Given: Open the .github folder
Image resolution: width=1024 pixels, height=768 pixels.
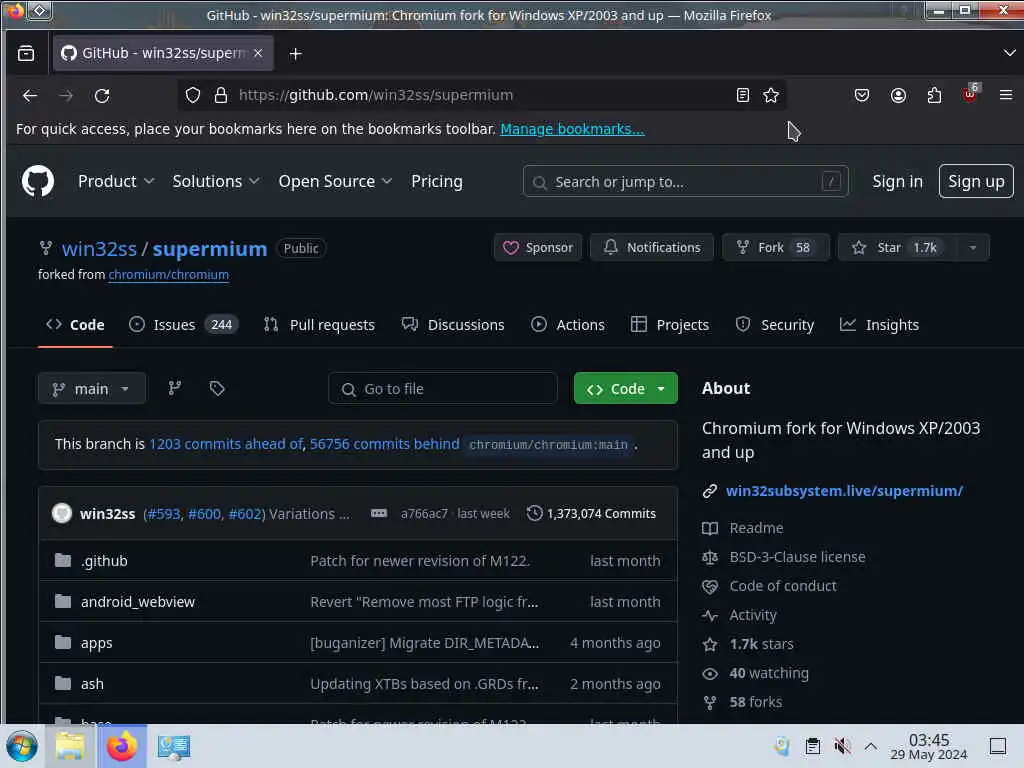Looking at the screenshot, I should coord(104,561).
